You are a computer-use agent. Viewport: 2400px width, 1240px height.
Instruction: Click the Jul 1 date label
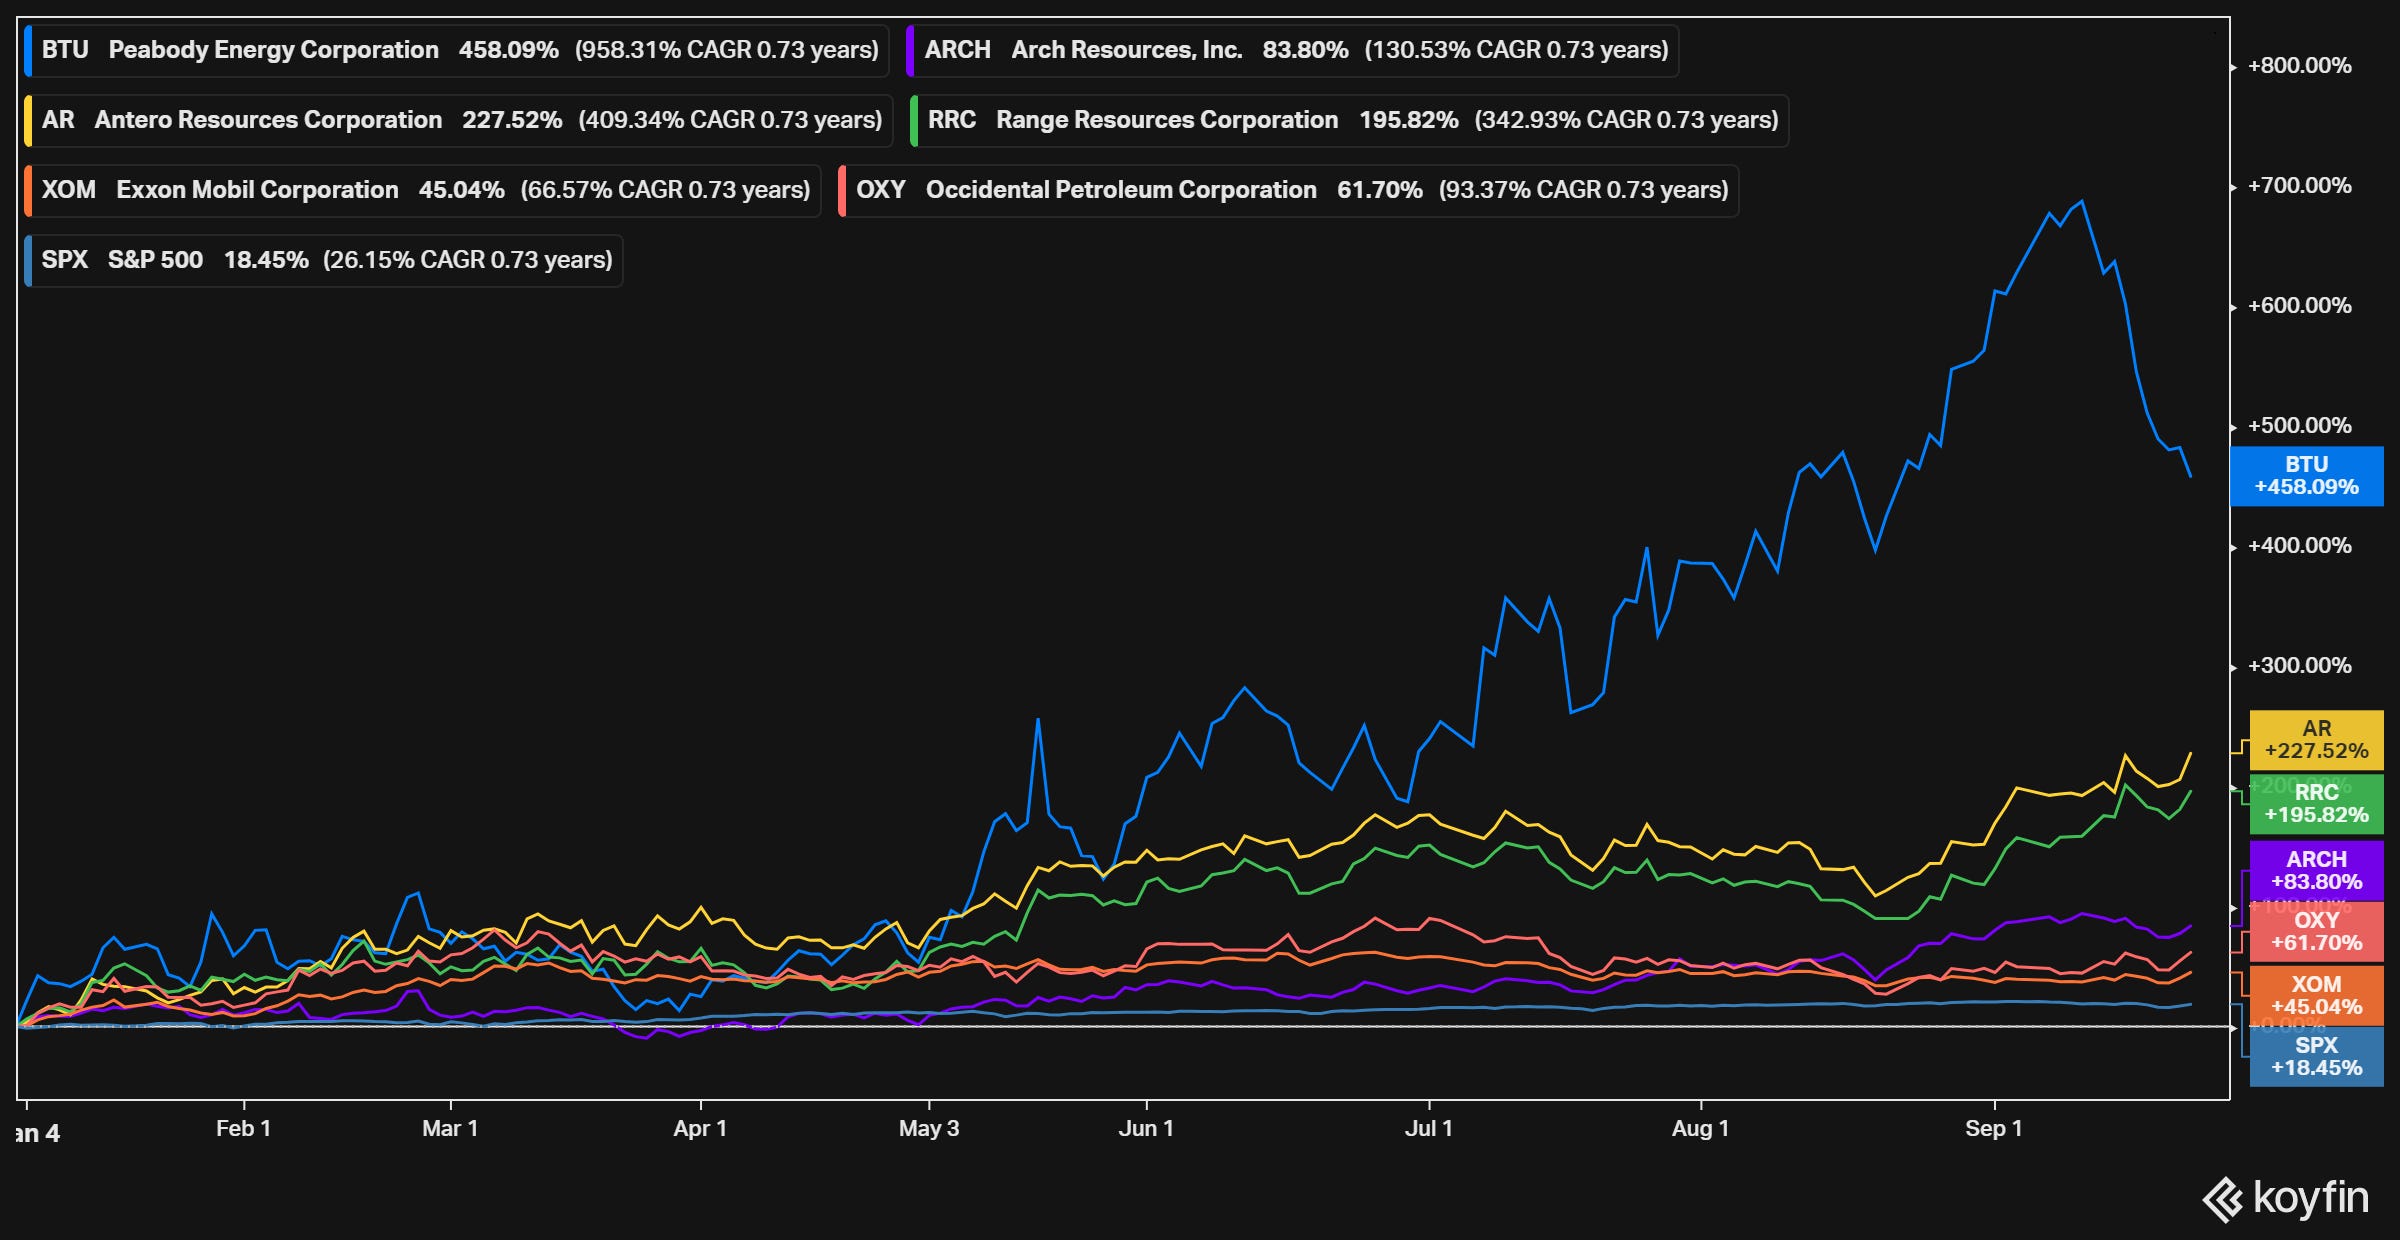point(1428,1129)
